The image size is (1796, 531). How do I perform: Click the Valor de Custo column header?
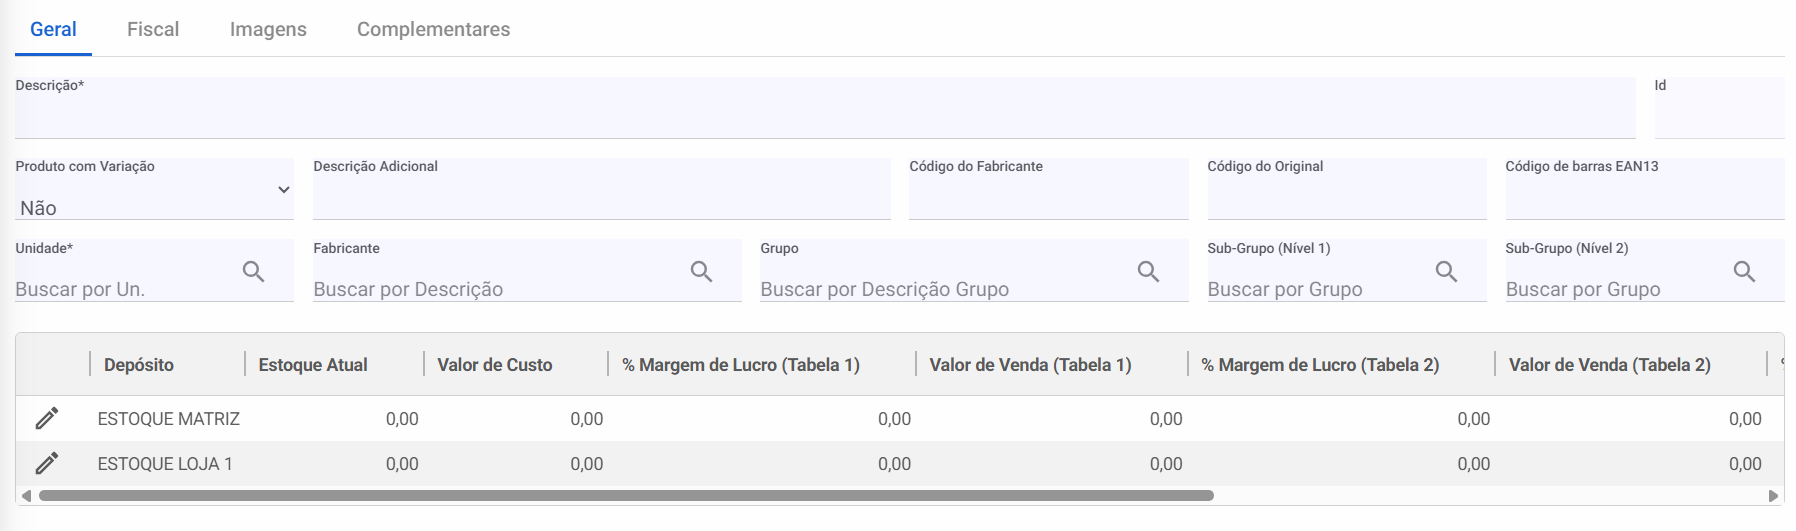click(495, 365)
